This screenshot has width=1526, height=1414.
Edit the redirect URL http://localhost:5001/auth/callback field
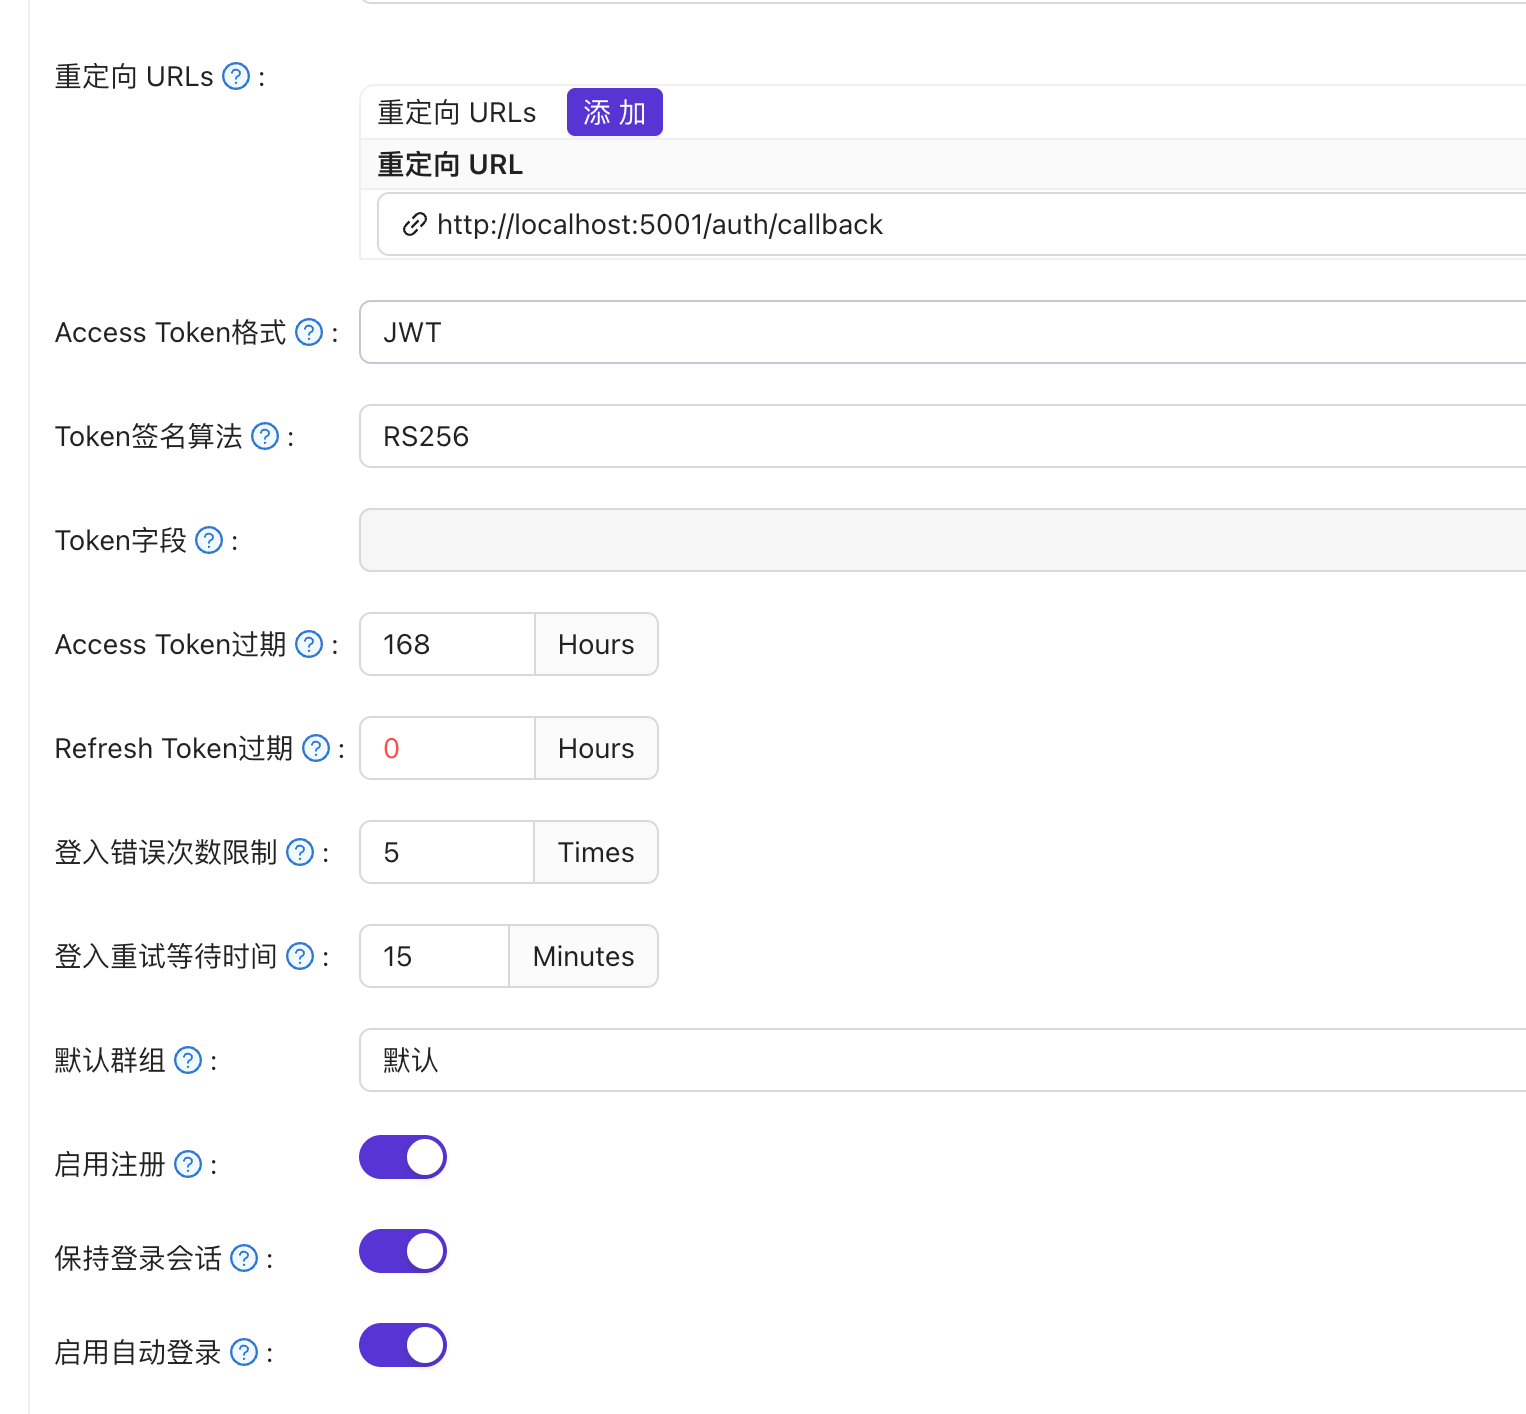(x=951, y=225)
